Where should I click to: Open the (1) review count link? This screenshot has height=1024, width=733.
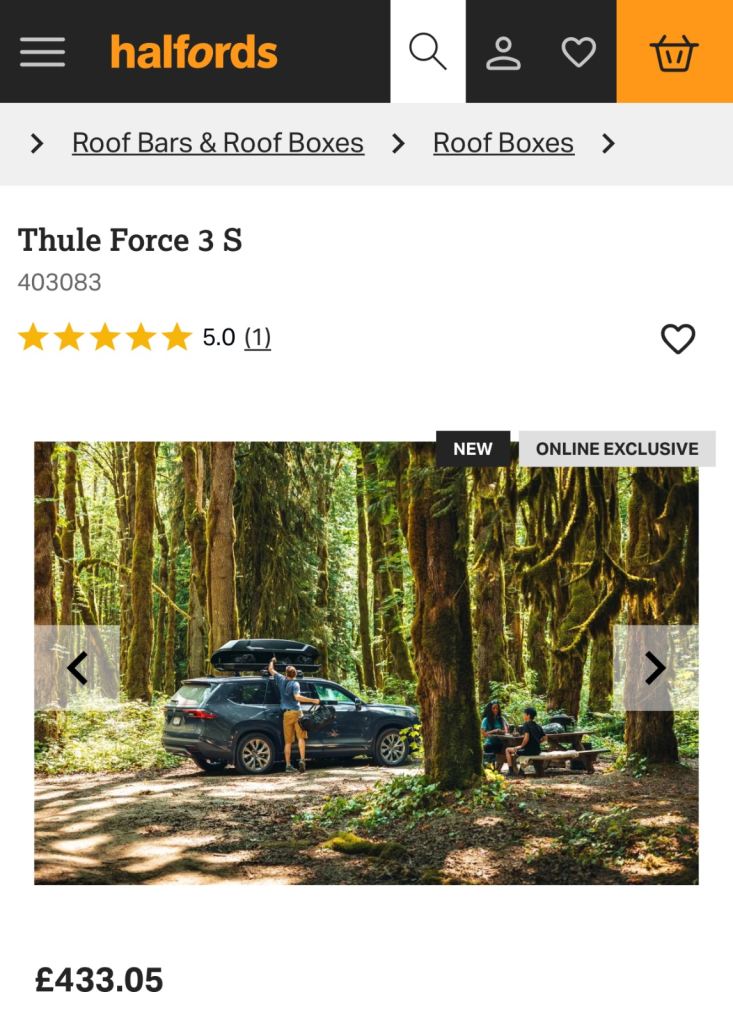[x=257, y=338]
